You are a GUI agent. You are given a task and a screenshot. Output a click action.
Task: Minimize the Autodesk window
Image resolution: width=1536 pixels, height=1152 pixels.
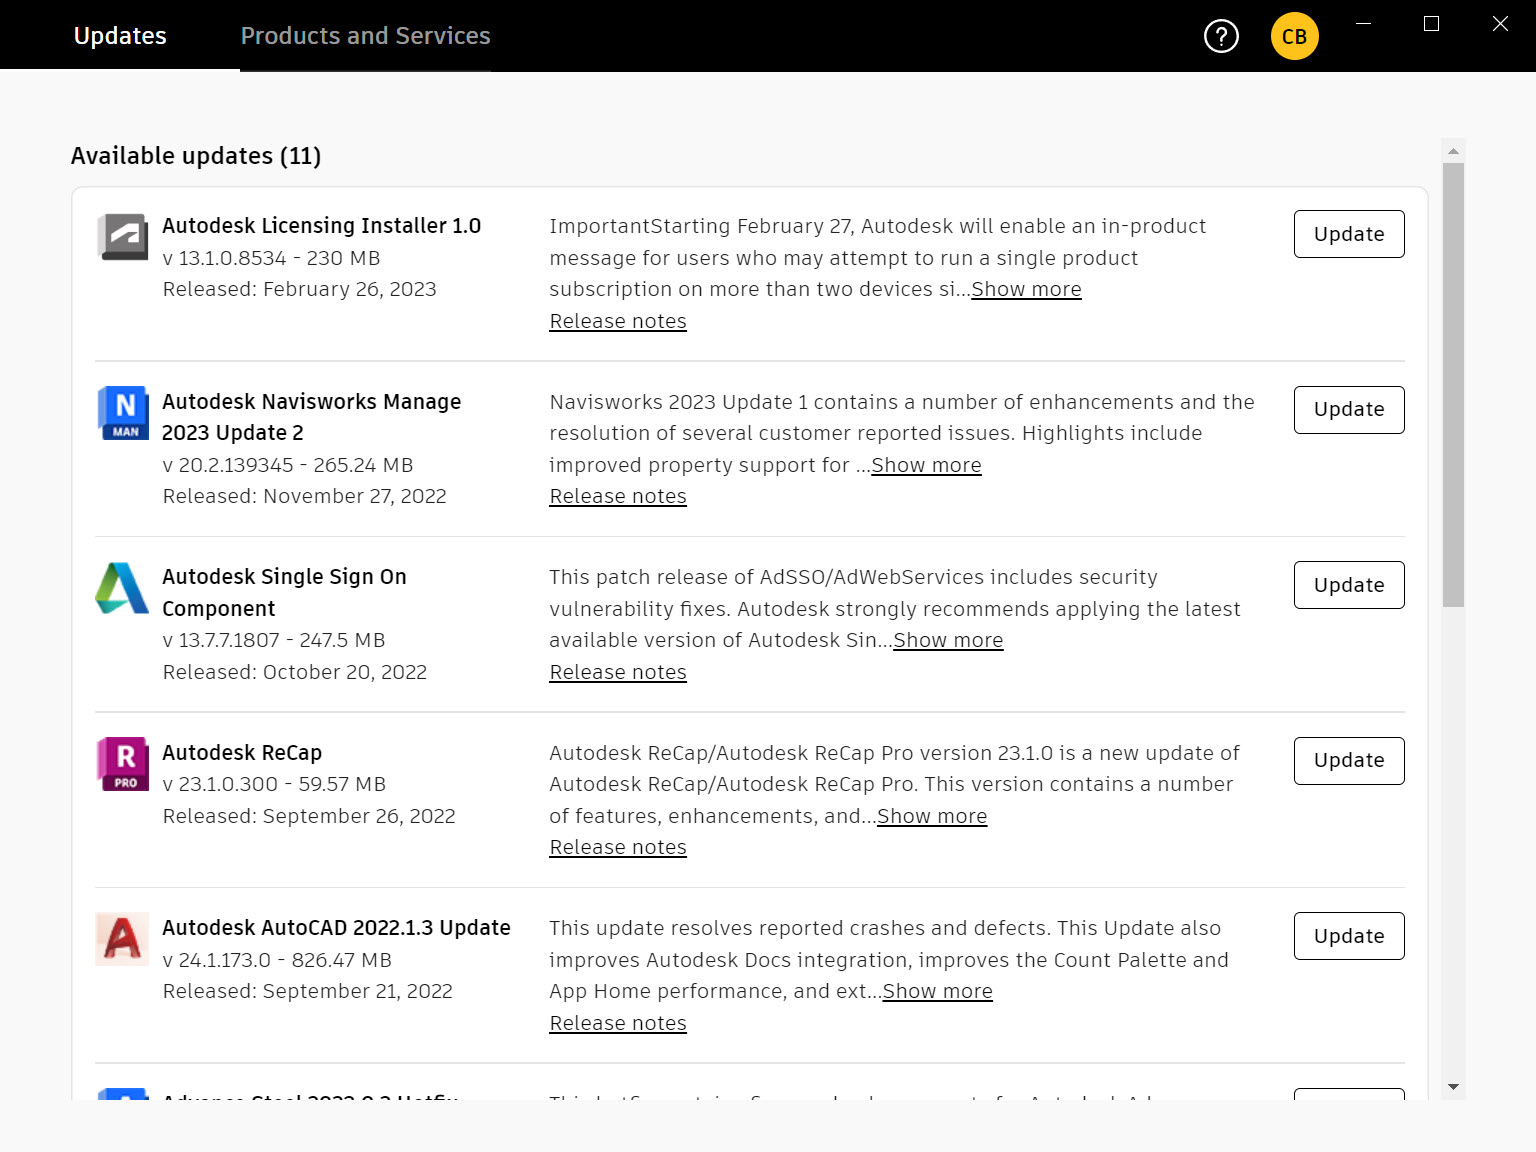[1363, 24]
